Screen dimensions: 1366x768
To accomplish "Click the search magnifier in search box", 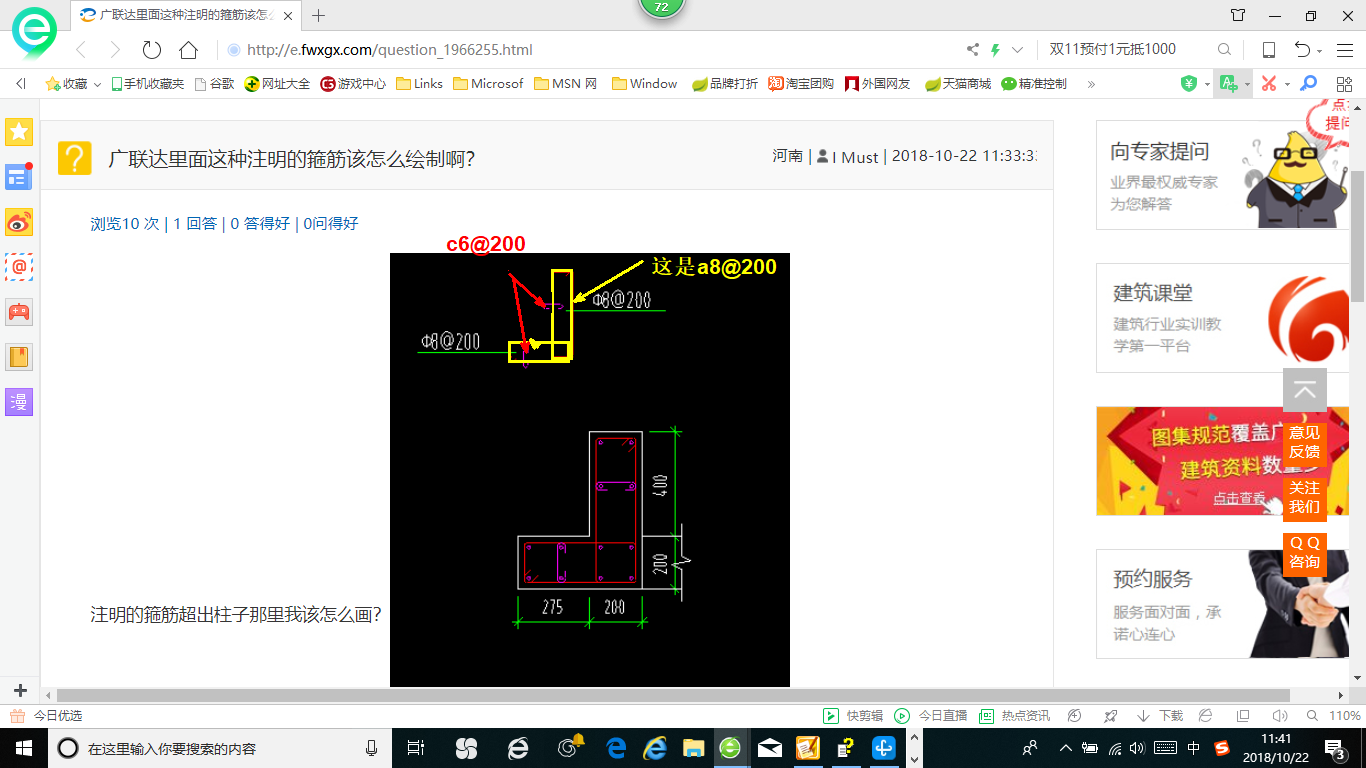I will pyautogui.click(x=1224, y=50).
